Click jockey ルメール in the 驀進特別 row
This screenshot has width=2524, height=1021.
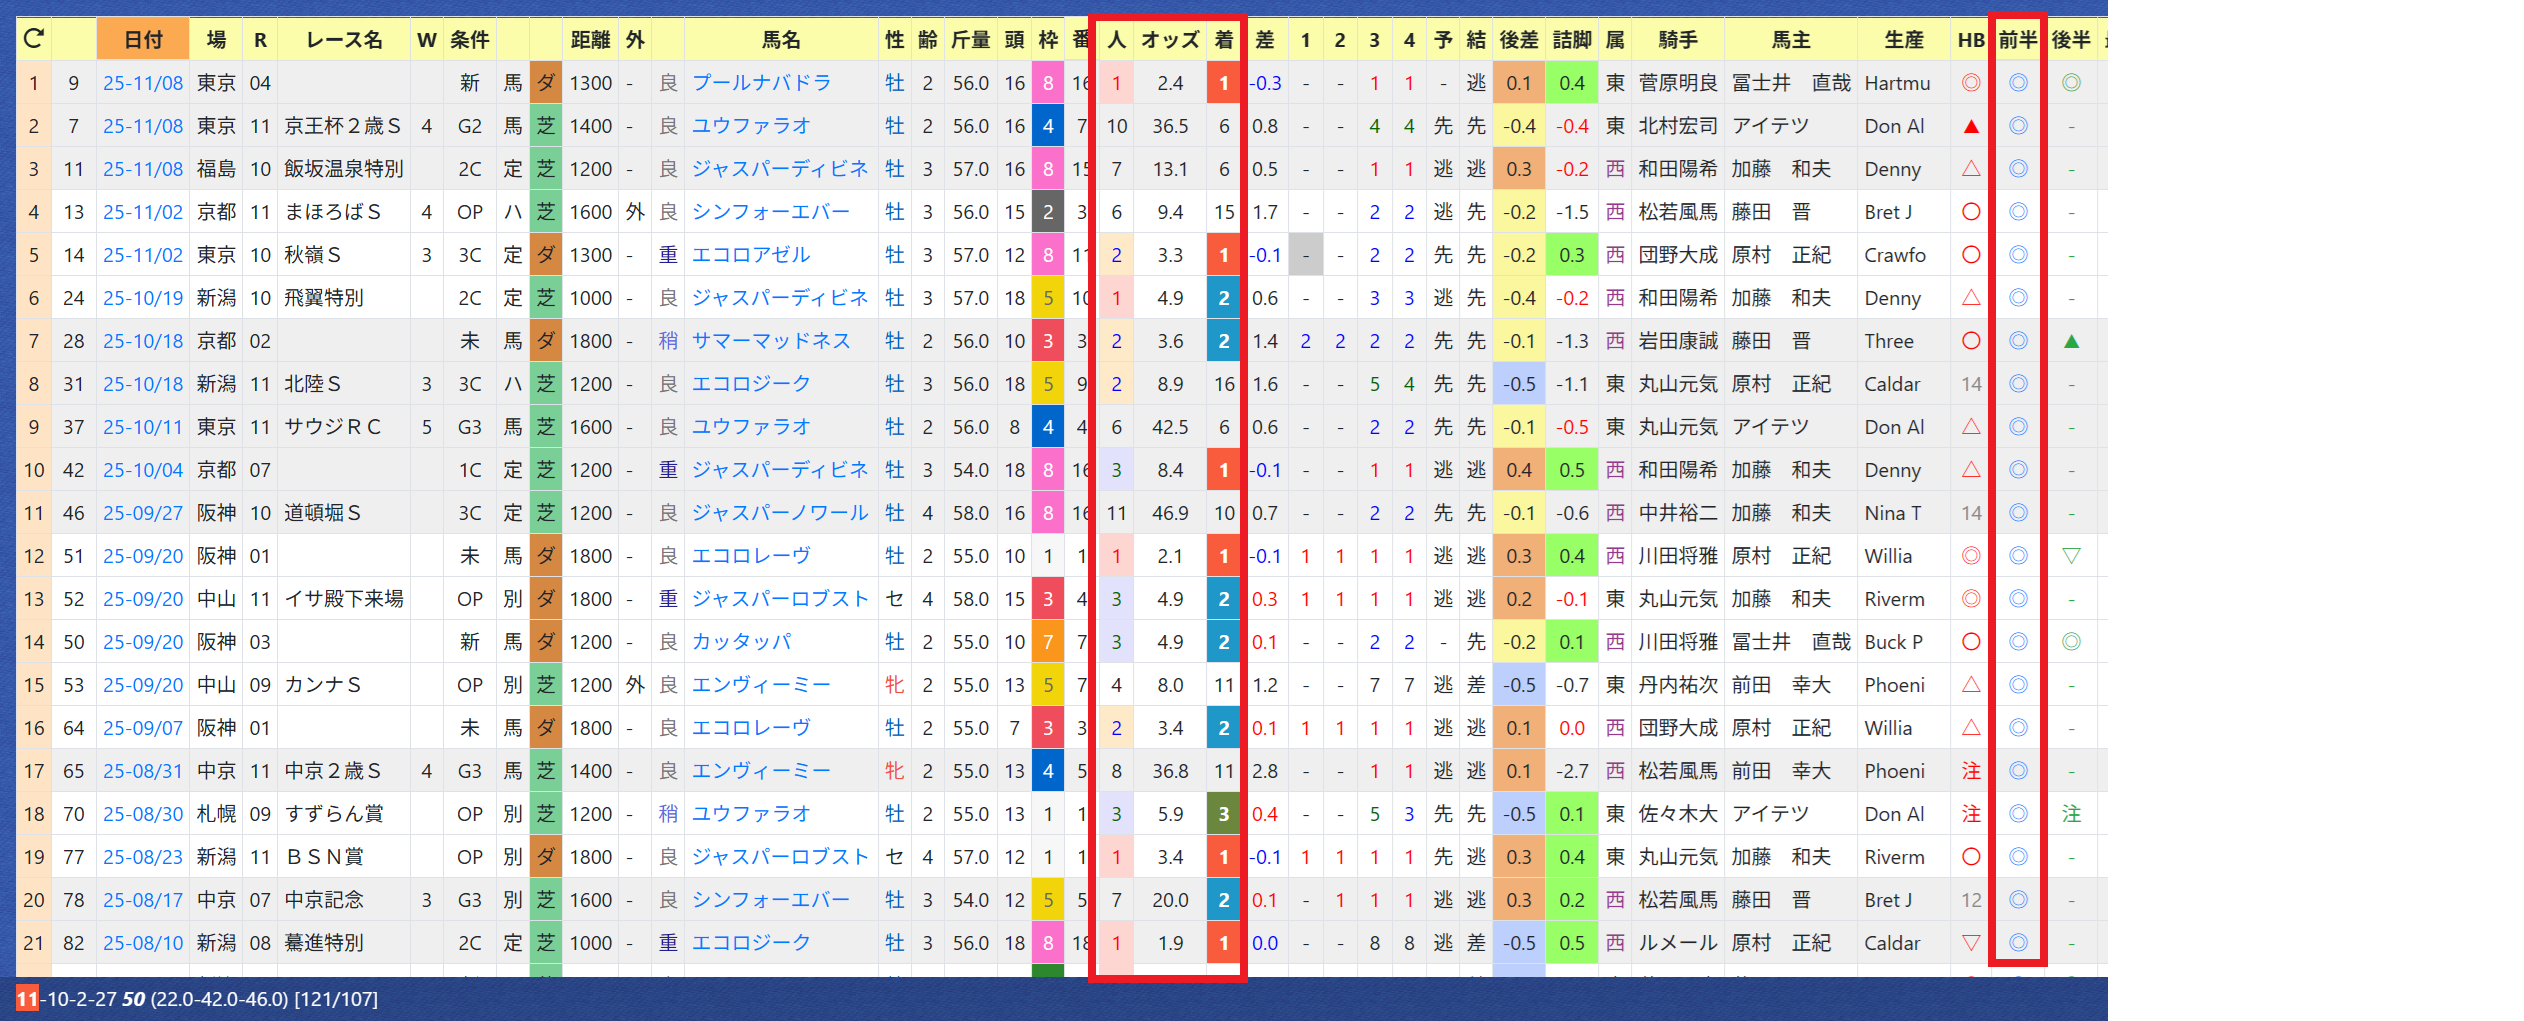1677,943
